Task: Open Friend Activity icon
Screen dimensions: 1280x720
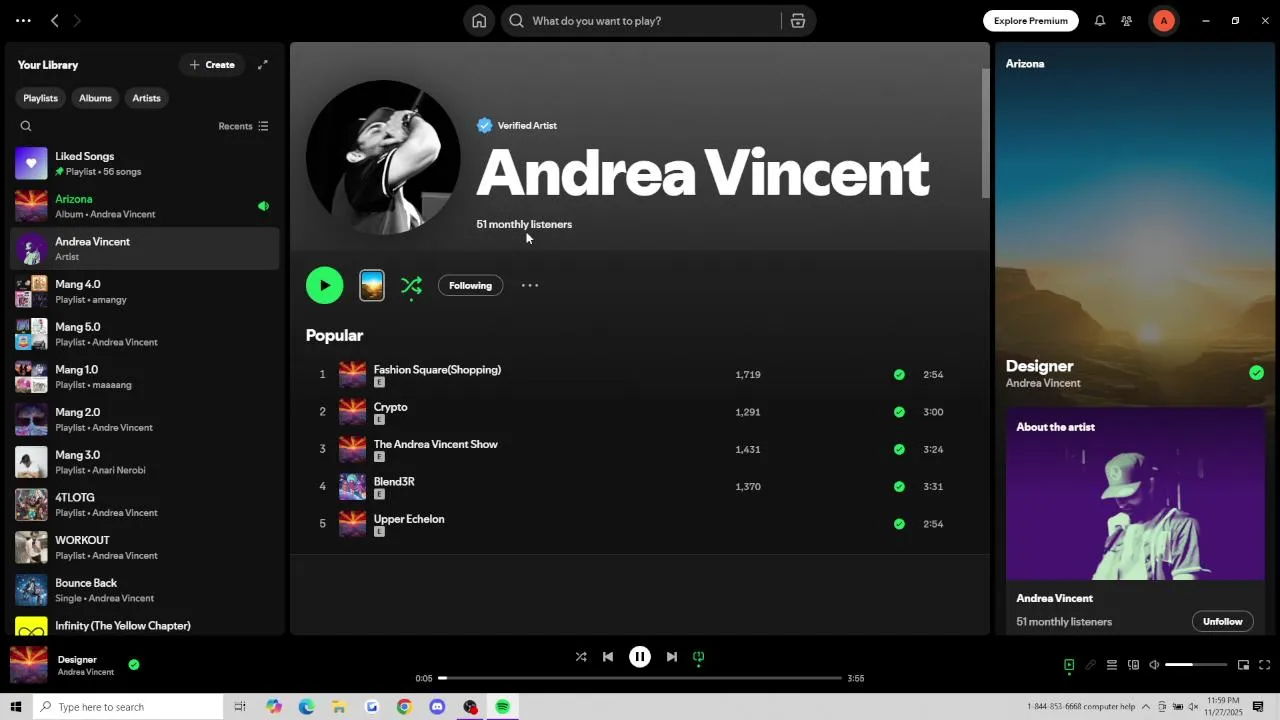Action: pyautogui.click(x=1127, y=21)
